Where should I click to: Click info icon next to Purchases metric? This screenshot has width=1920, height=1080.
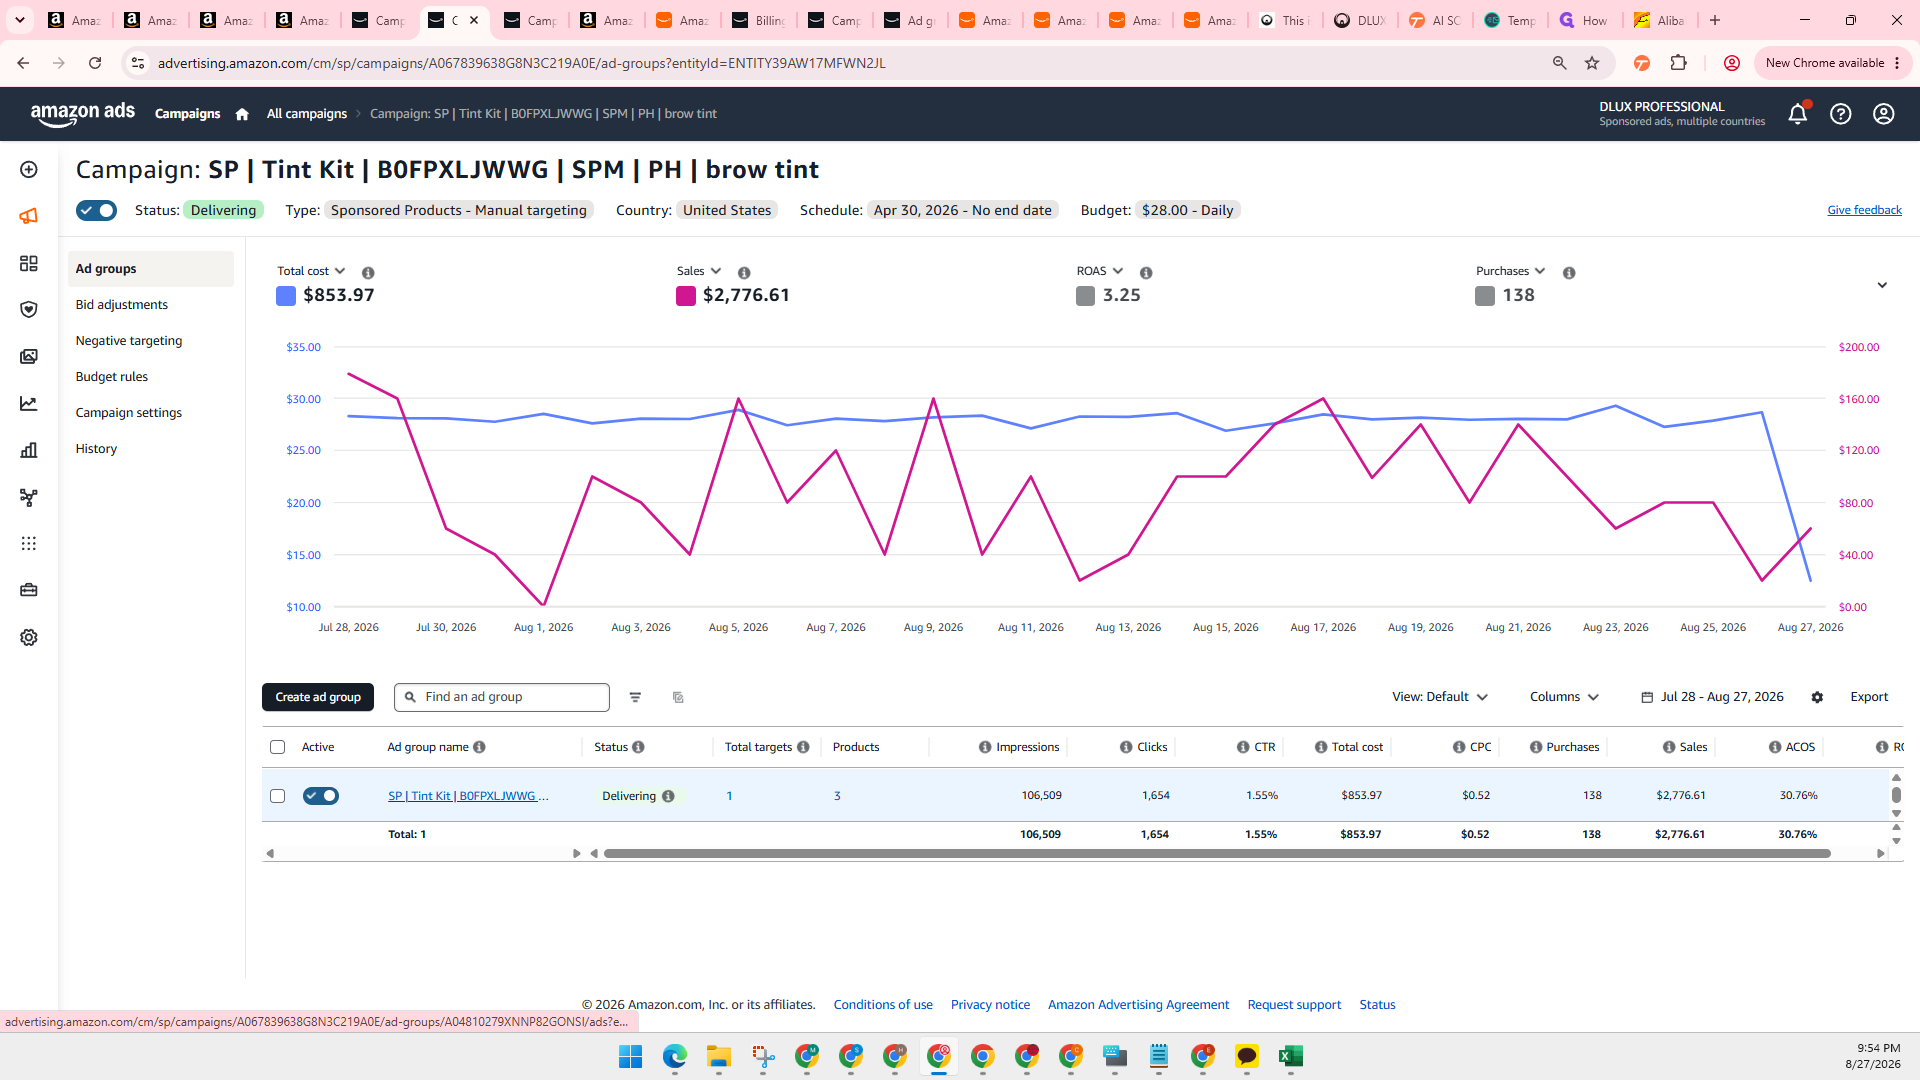click(x=1569, y=272)
